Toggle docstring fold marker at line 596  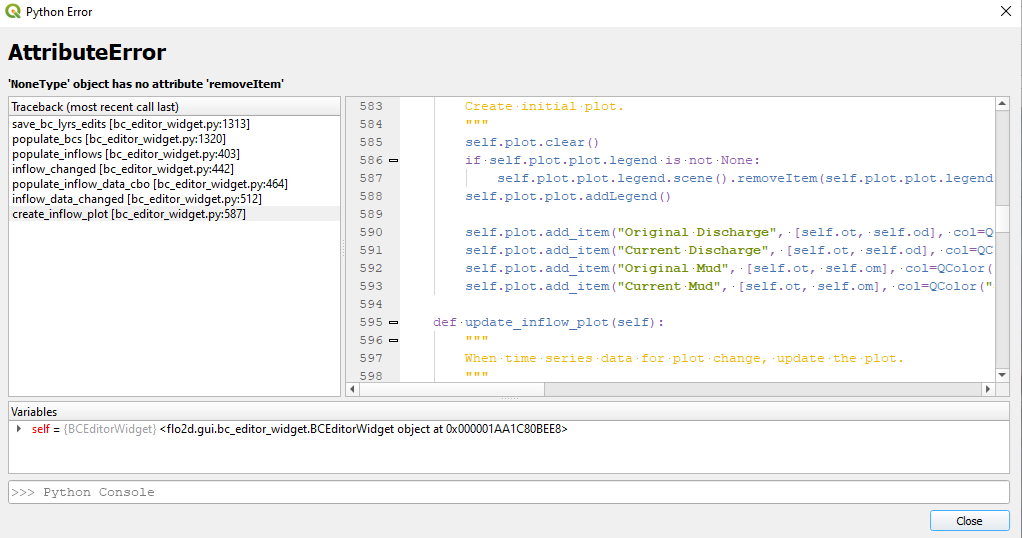tap(393, 340)
